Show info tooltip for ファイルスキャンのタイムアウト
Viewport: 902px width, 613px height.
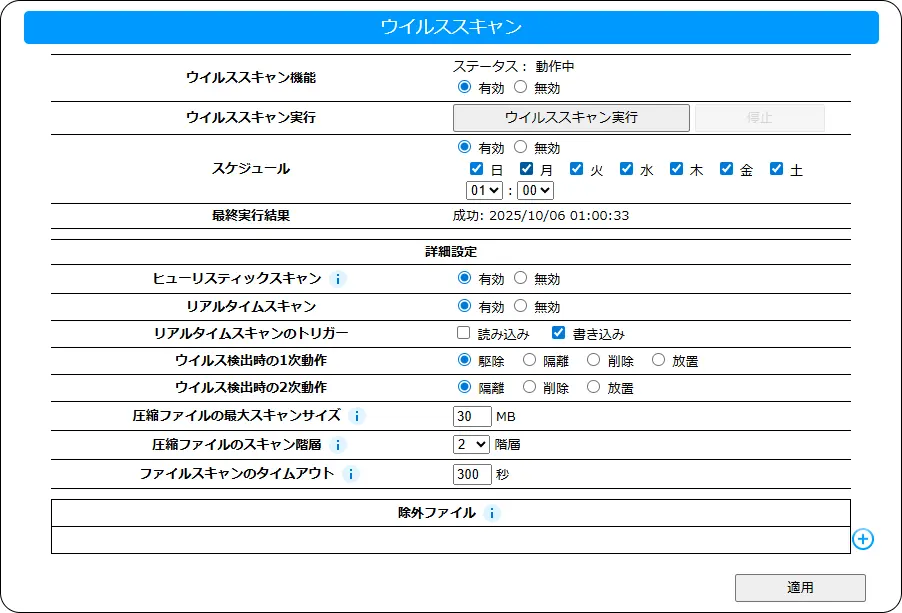[x=350, y=474]
